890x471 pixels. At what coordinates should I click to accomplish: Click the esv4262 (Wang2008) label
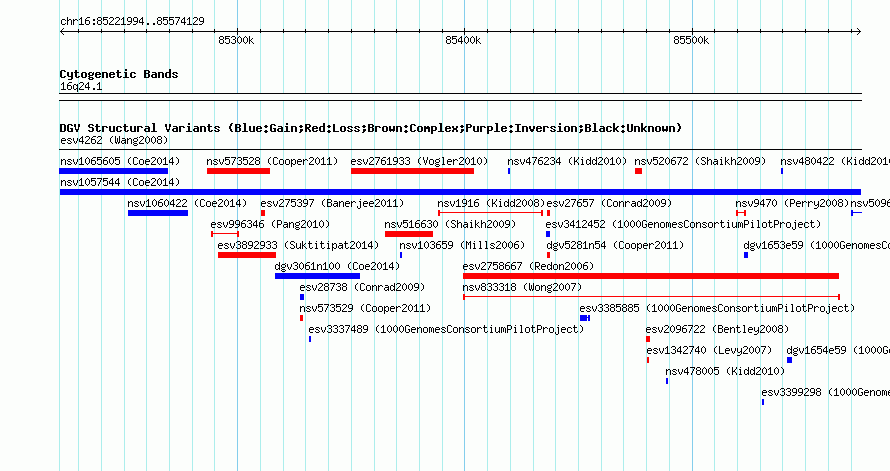tap(114, 140)
